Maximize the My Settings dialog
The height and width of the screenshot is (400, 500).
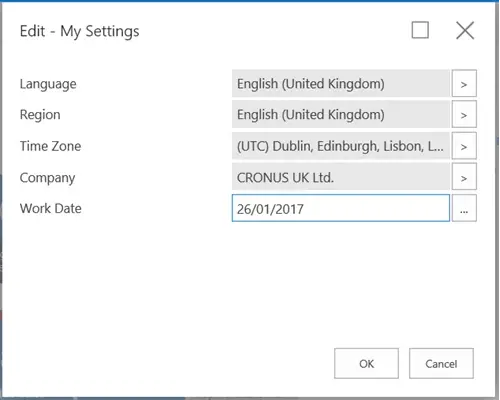tap(420, 30)
